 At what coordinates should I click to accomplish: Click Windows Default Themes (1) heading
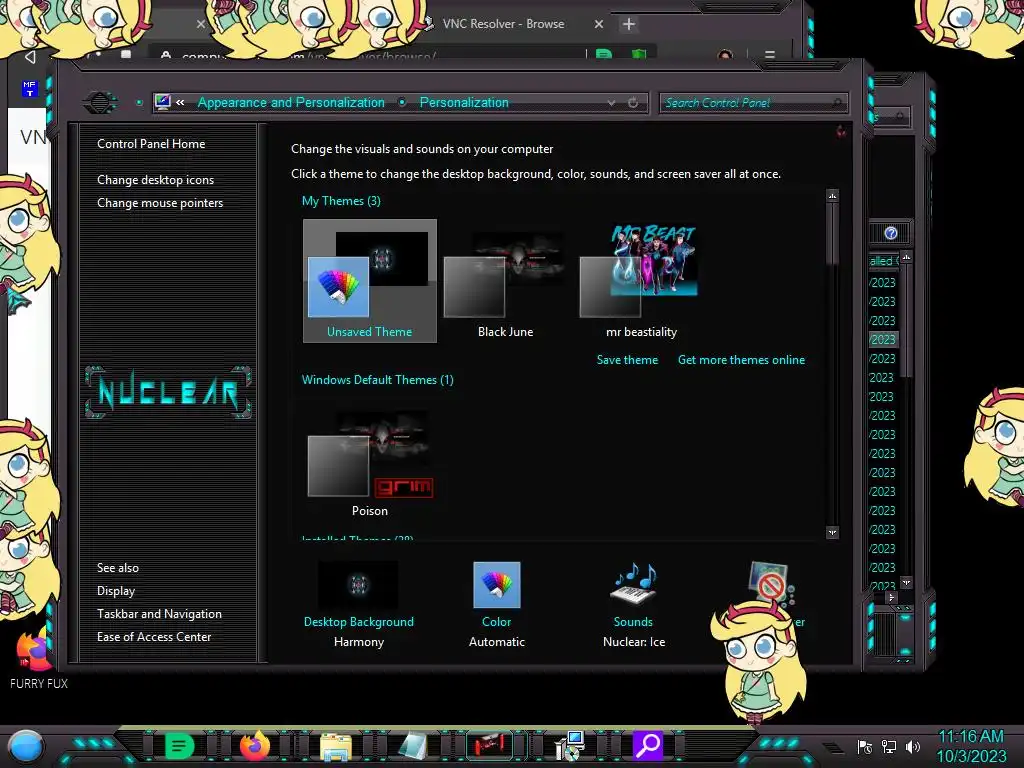click(377, 380)
